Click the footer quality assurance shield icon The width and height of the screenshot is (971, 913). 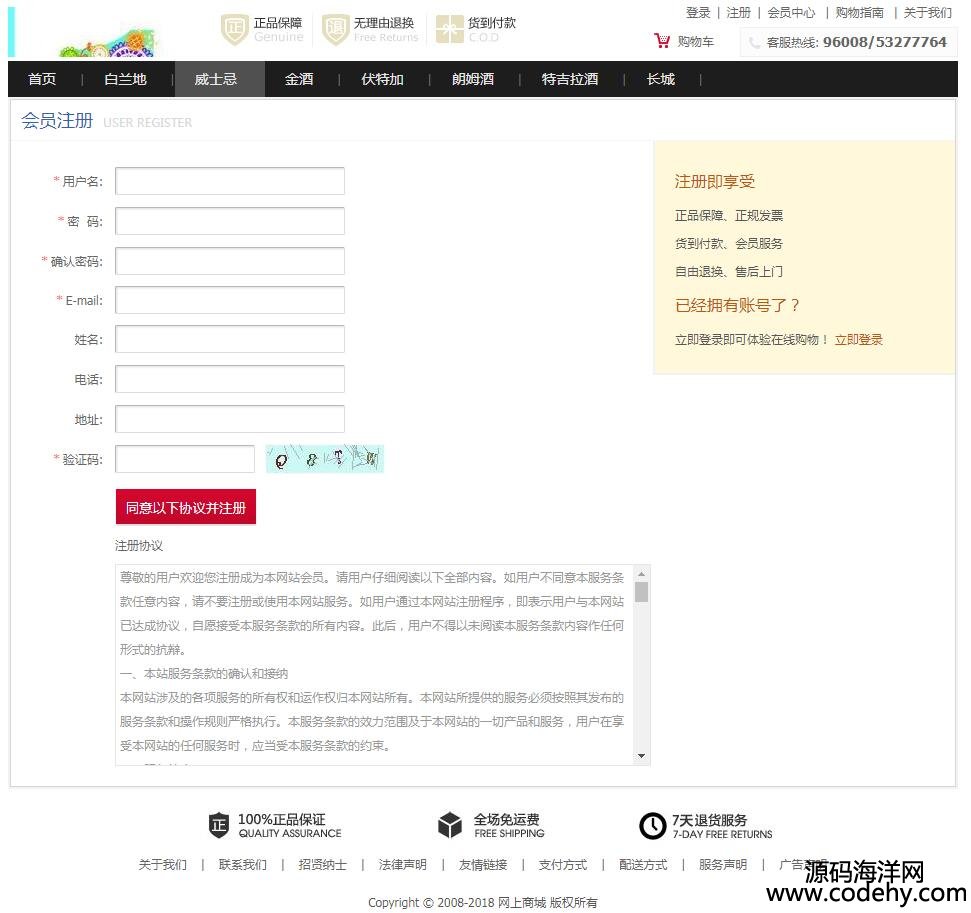[x=218, y=825]
